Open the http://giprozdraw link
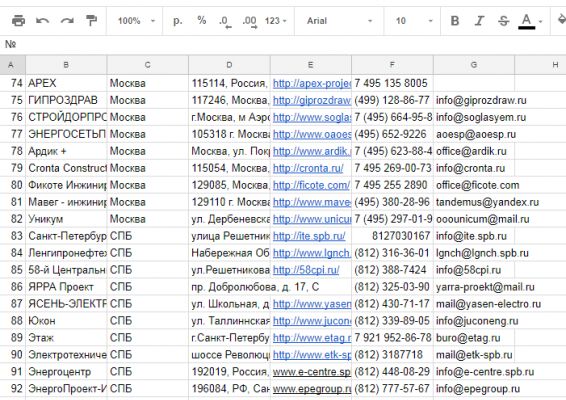The height and width of the screenshot is (400, 566). coord(312,100)
